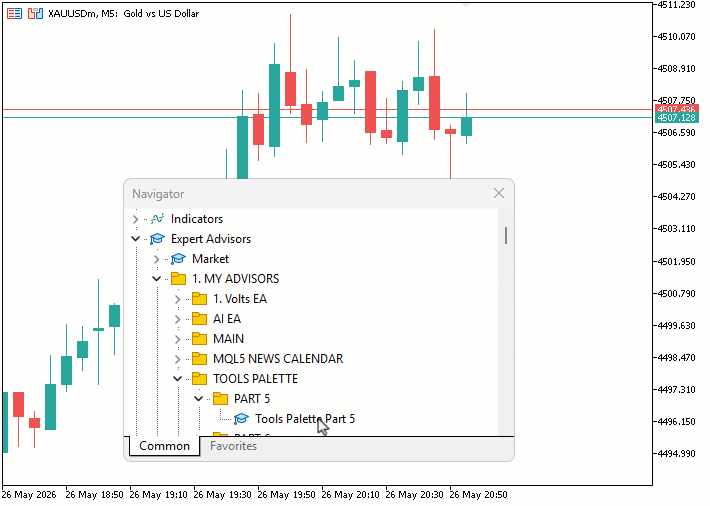Collapse the TOOLS PALETTE folder

(x=178, y=379)
